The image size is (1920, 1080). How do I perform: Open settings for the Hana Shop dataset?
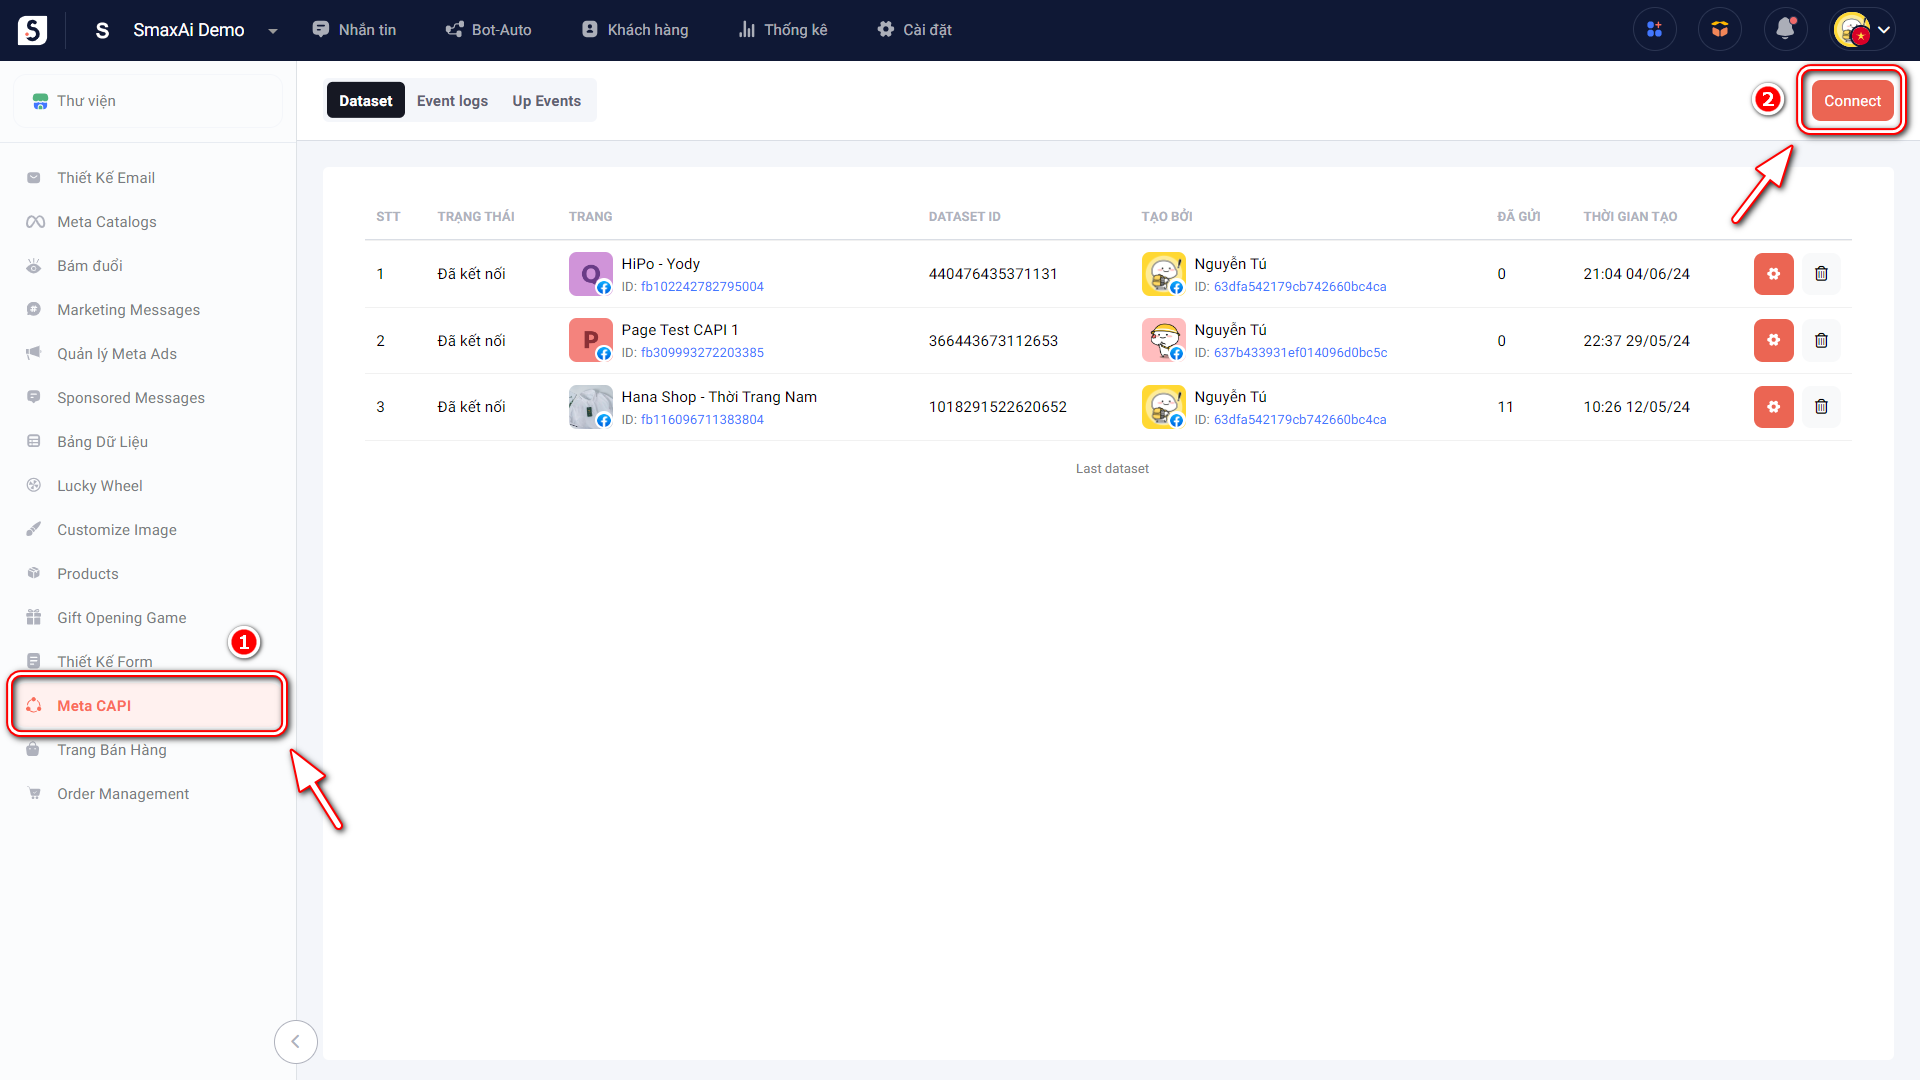(1773, 407)
